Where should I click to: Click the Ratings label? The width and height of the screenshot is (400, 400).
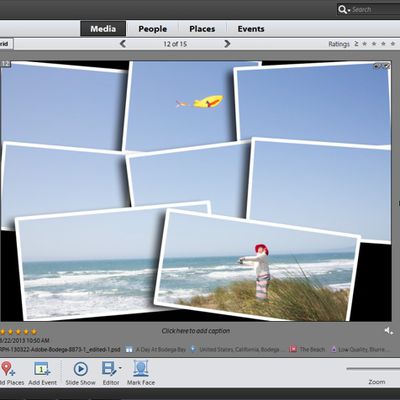[x=339, y=44]
